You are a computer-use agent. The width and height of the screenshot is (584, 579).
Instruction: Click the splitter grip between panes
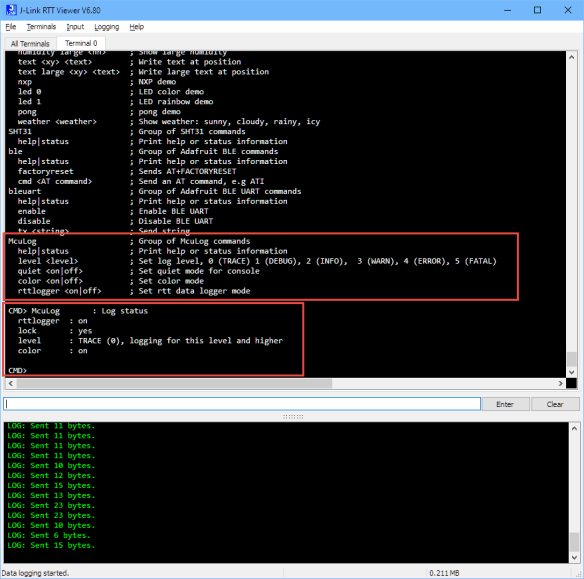tap(293, 417)
